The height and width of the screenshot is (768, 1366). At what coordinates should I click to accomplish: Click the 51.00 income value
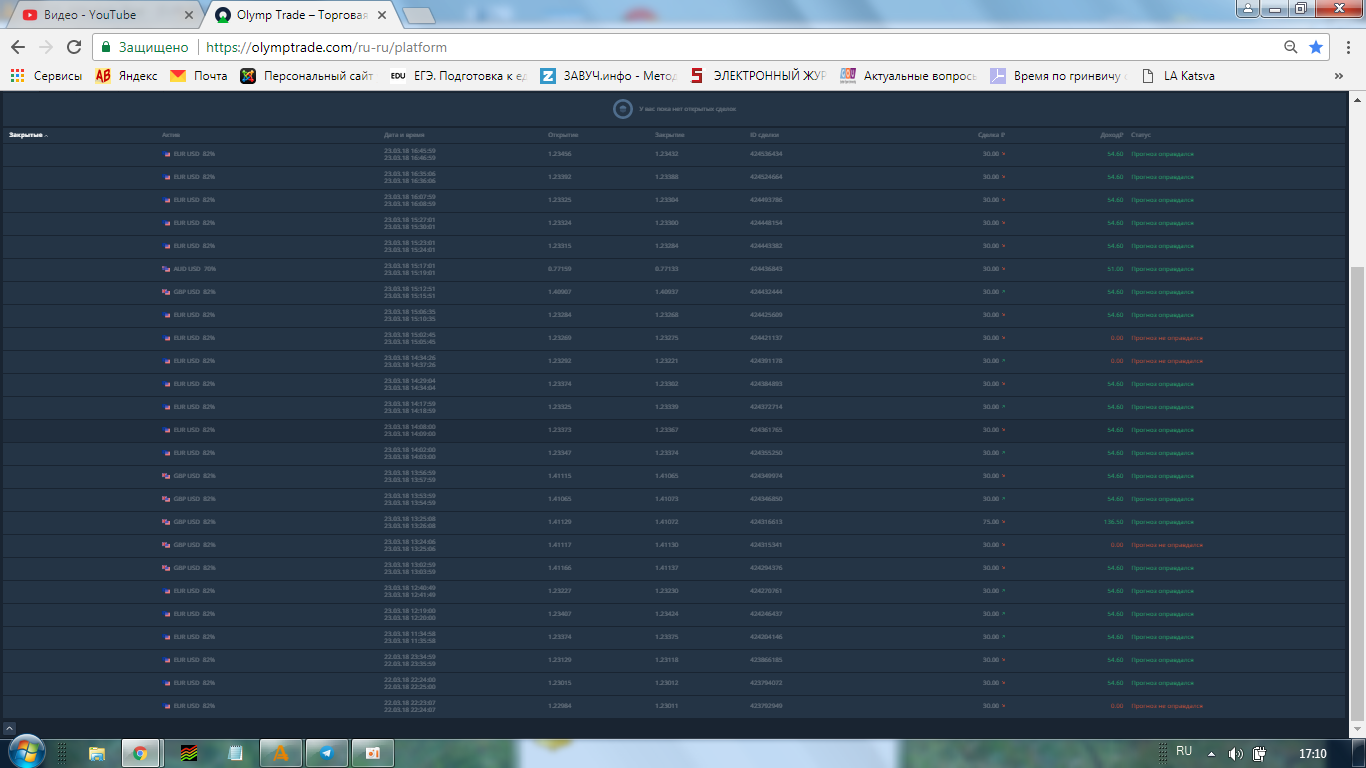click(x=1115, y=269)
